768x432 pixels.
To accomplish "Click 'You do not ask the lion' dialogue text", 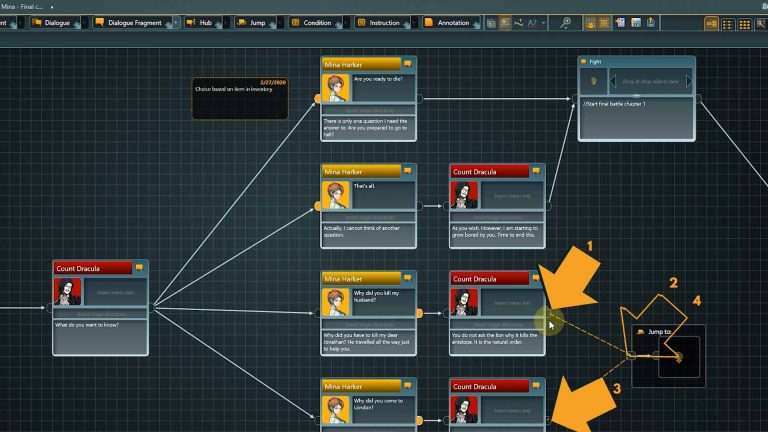I will click(494, 338).
